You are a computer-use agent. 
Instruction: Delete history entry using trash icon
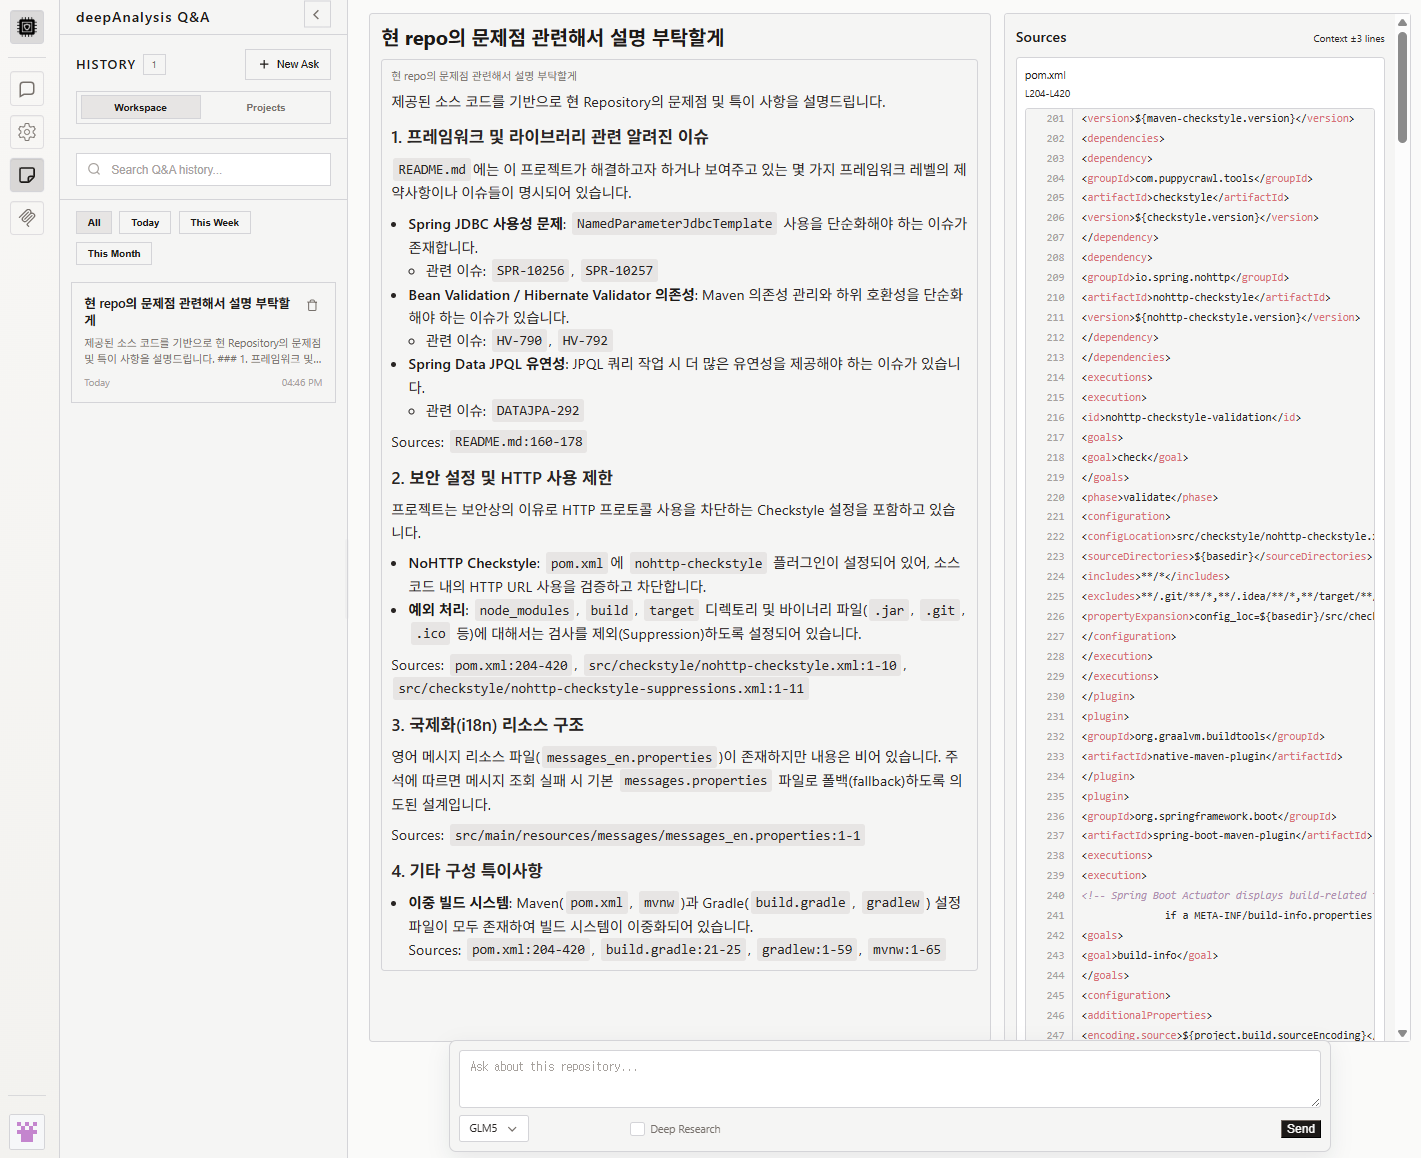click(312, 305)
